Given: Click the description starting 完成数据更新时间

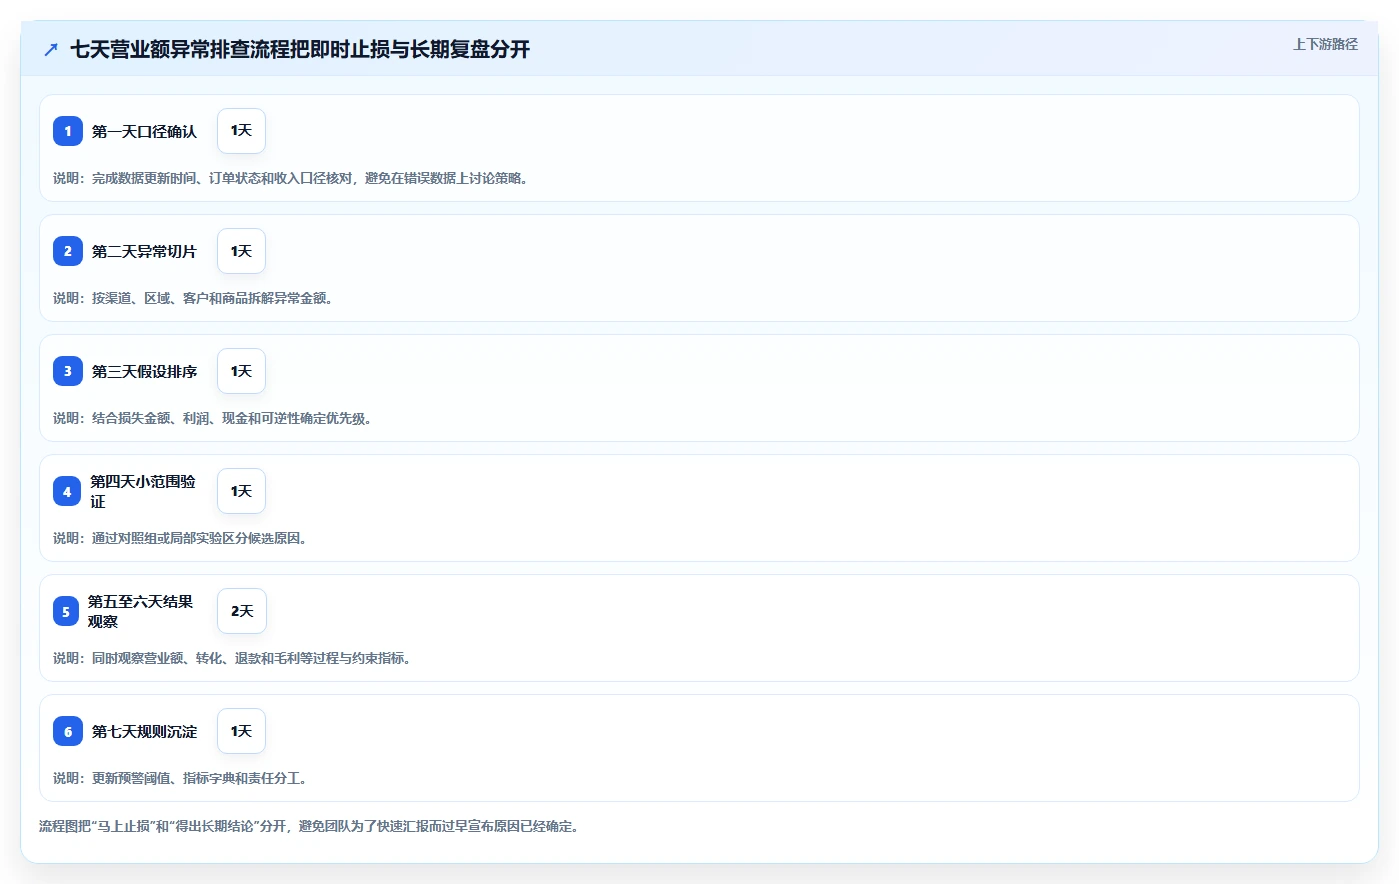Looking at the screenshot, I should (x=290, y=178).
